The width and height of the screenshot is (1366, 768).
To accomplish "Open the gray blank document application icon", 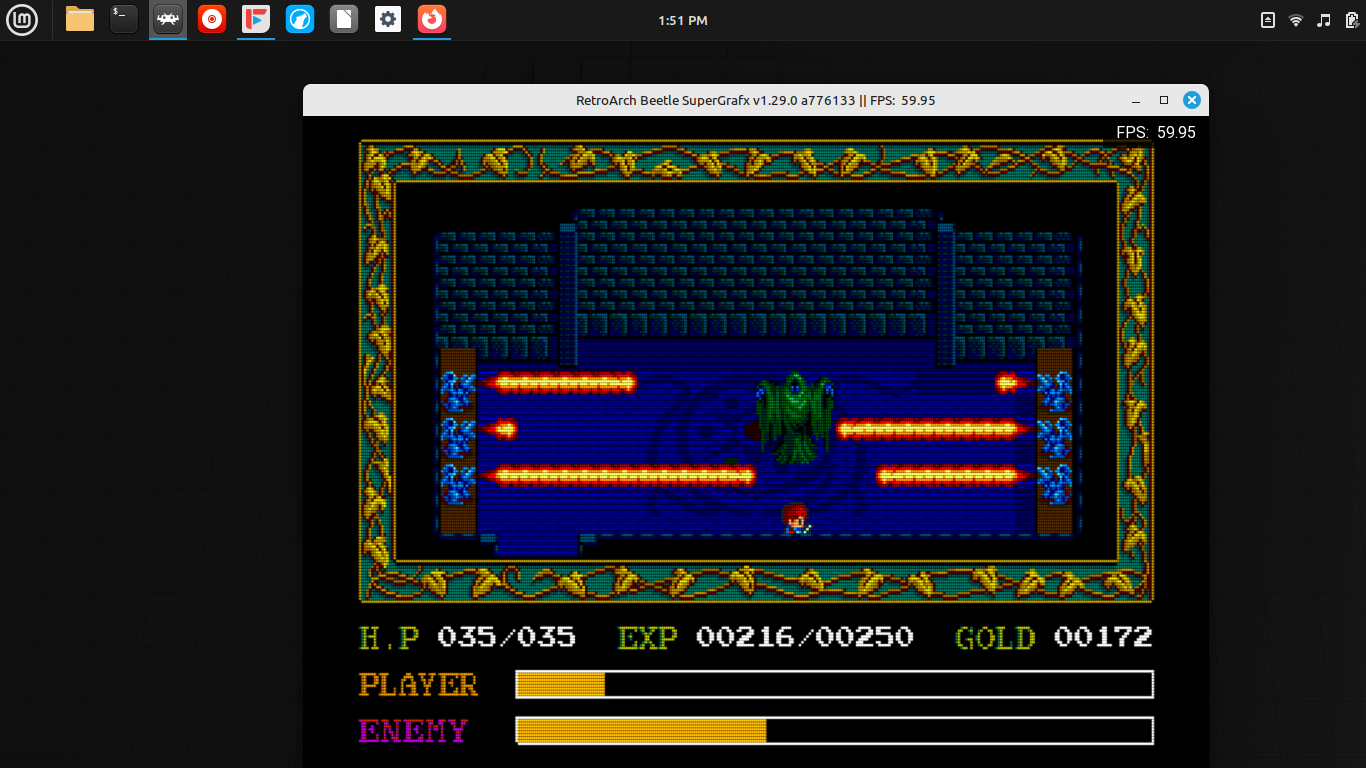I will coord(344,19).
